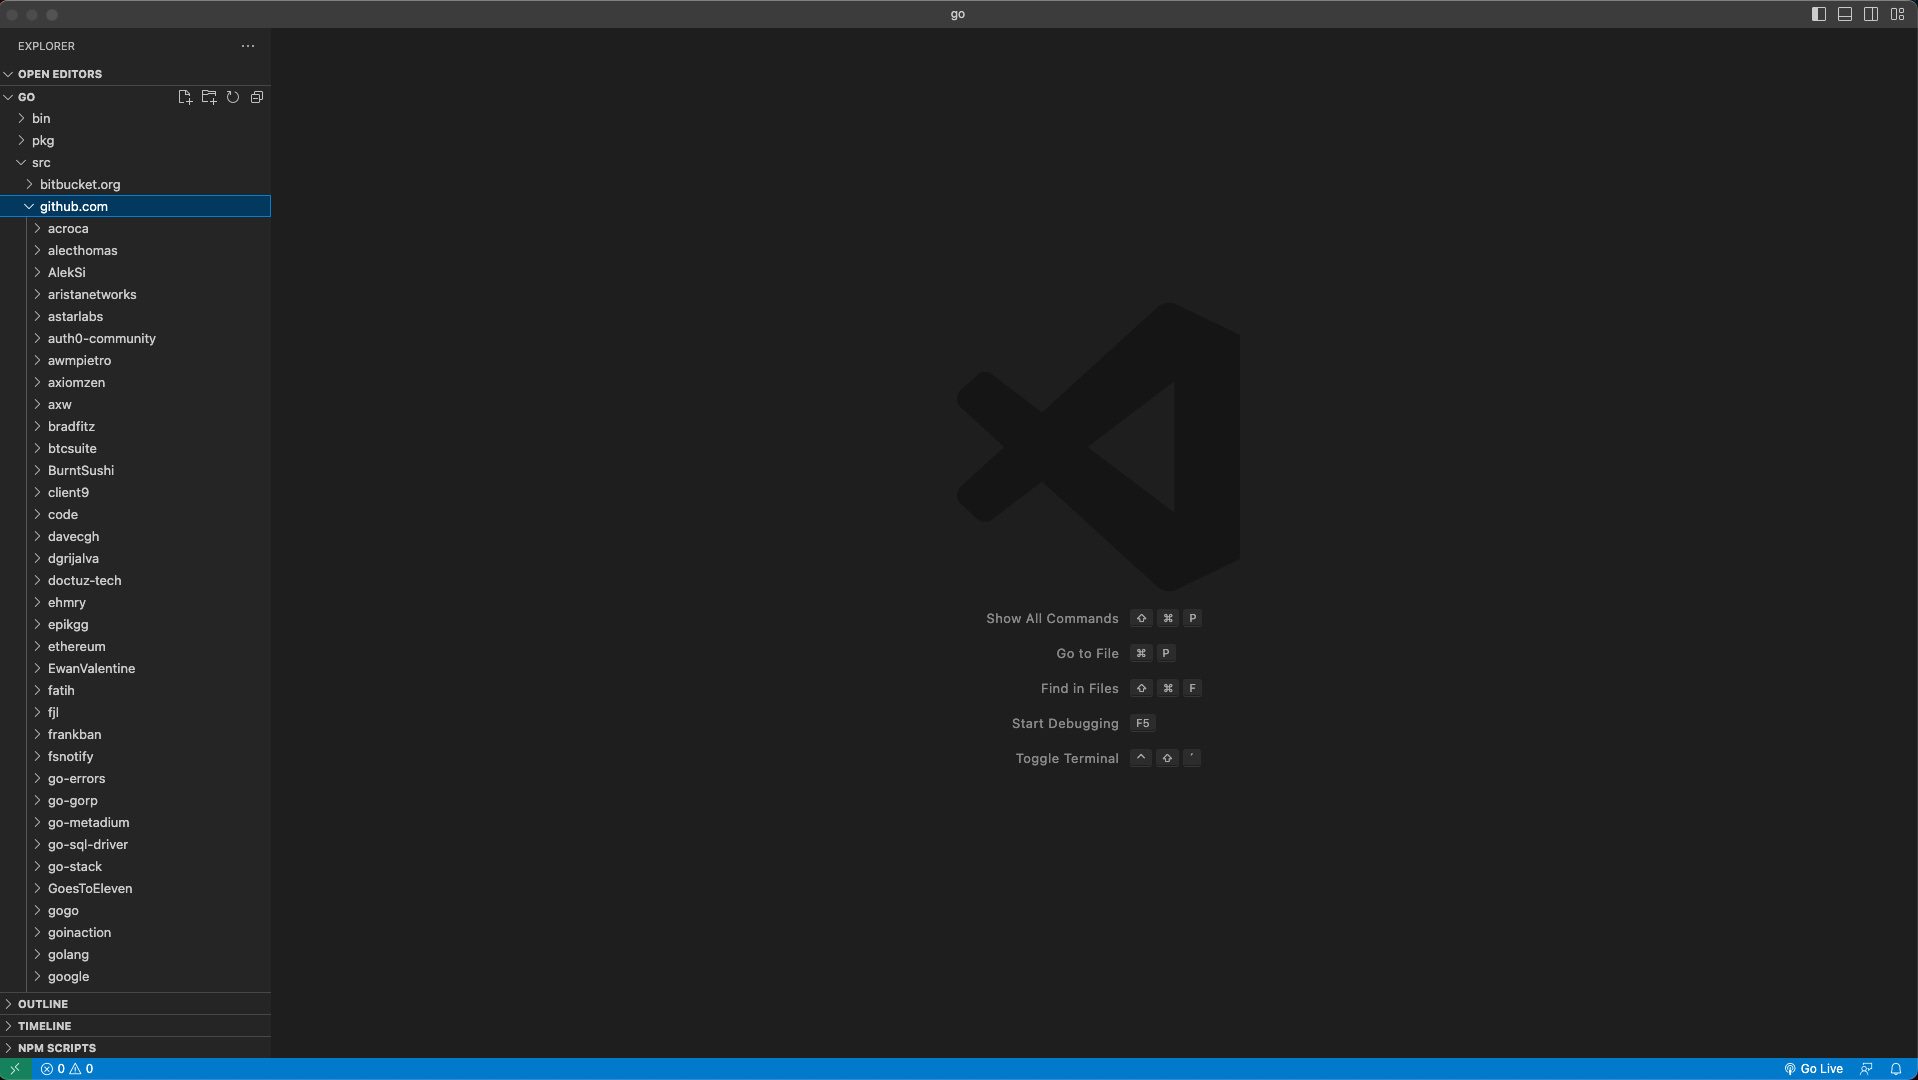Image resolution: width=1918 pixels, height=1080 pixels.
Task: Select the BurntSushi folder
Action: coord(135,470)
